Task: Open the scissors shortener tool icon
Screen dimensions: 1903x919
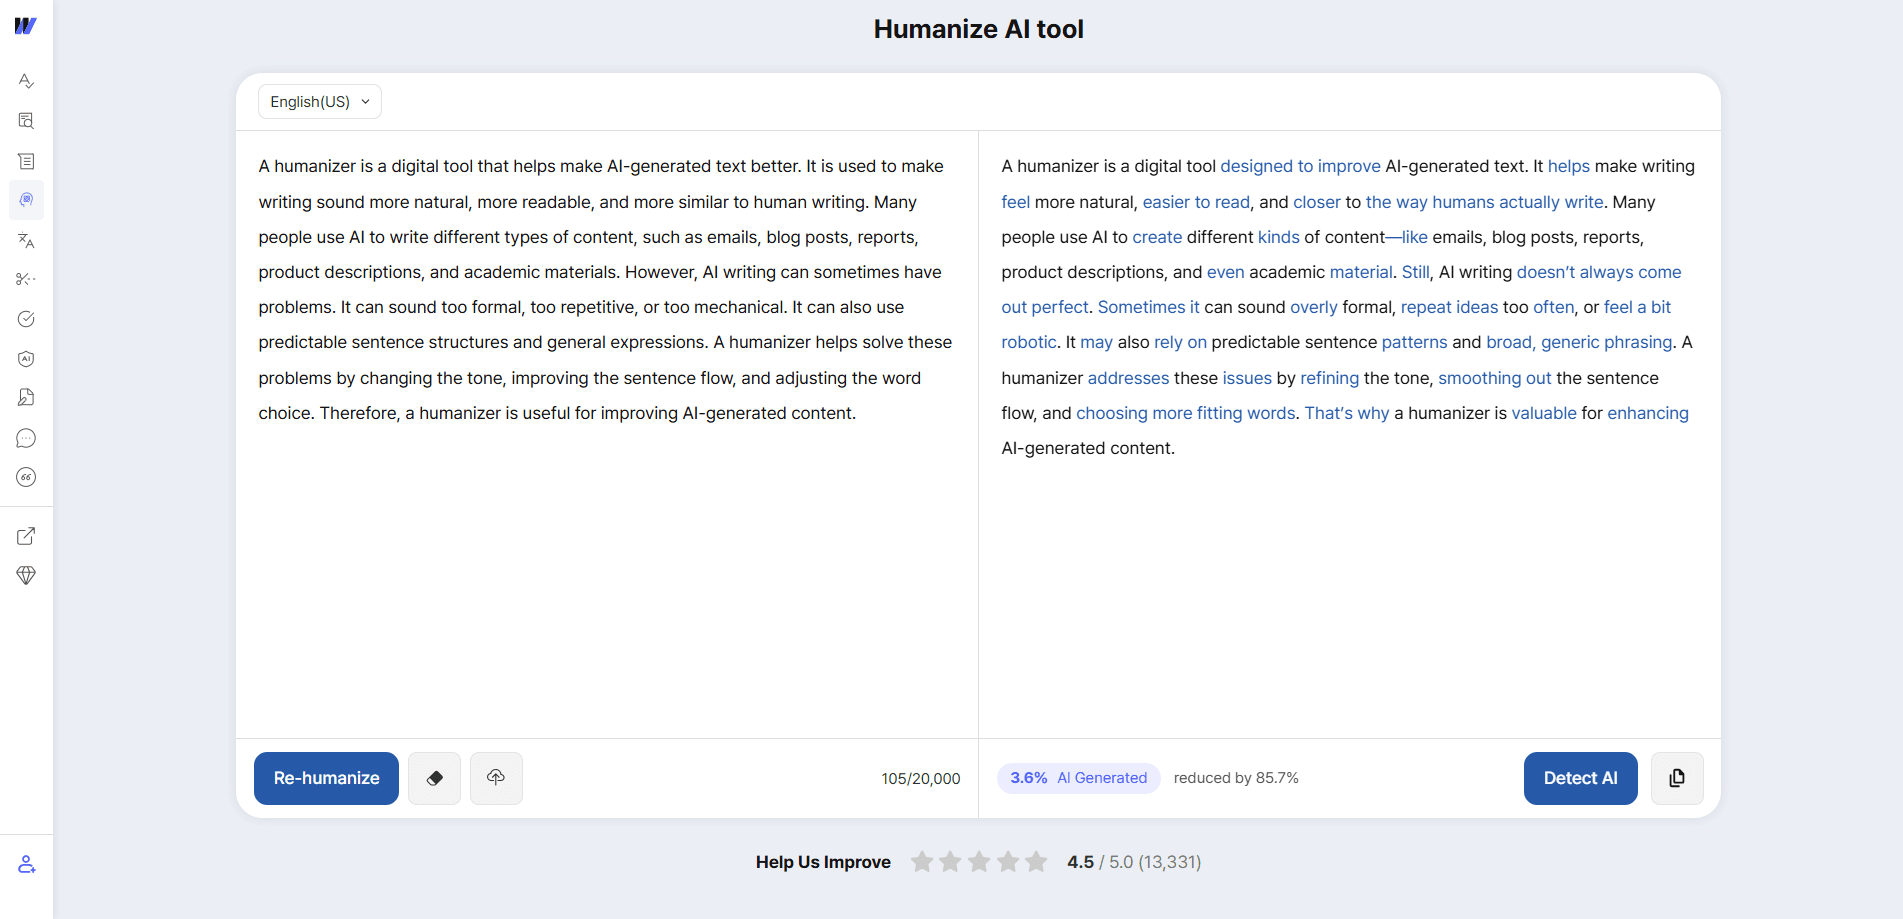Action: point(26,279)
